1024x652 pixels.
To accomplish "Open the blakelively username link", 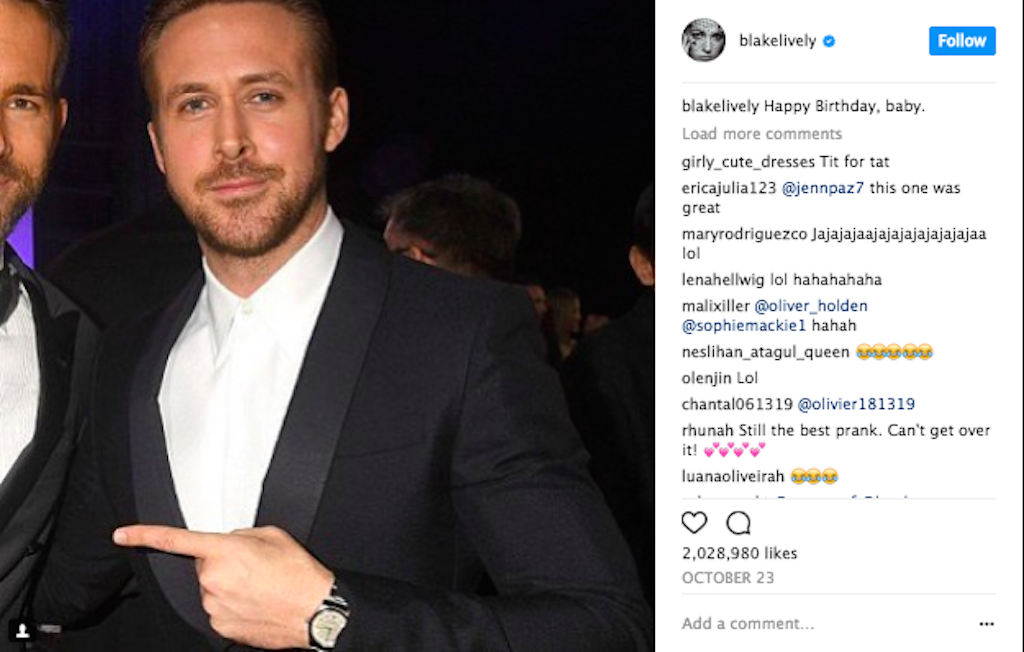I will [x=775, y=41].
